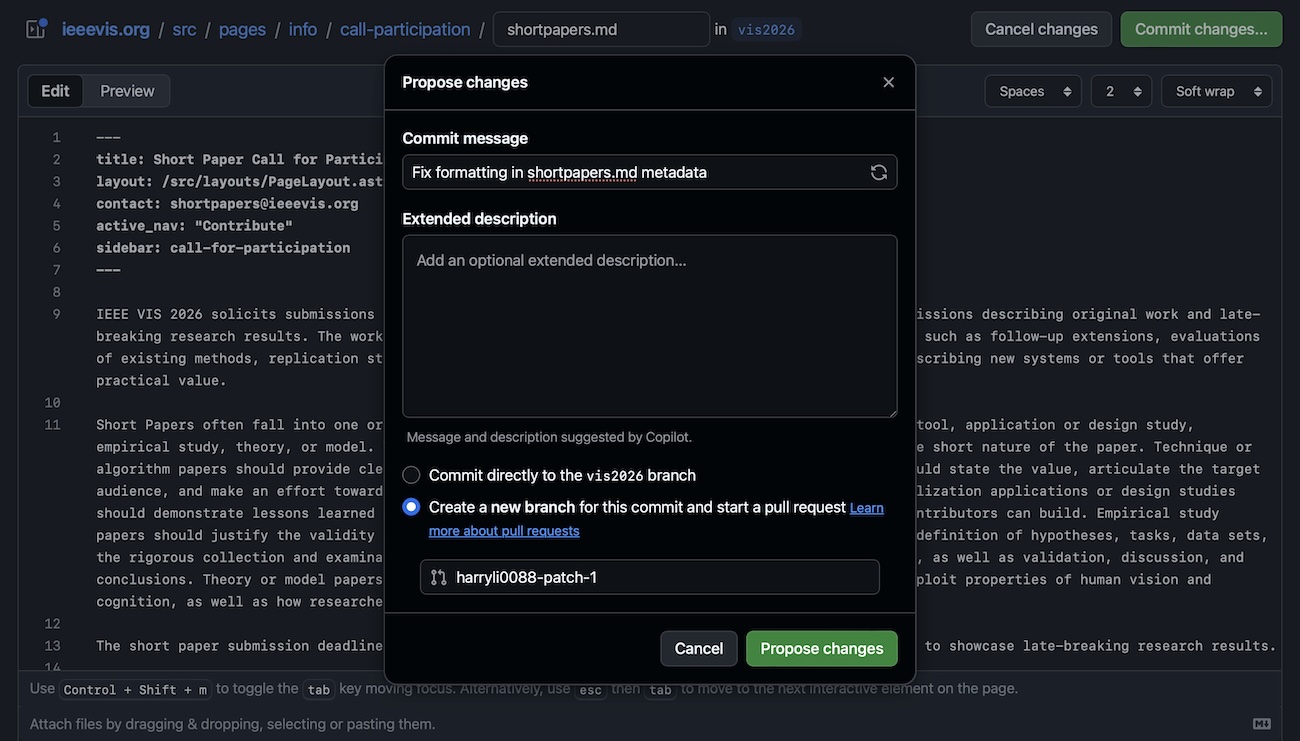Screen dimensions: 1300x741
Task: Switch to the Edit tab
Action: 55,91
